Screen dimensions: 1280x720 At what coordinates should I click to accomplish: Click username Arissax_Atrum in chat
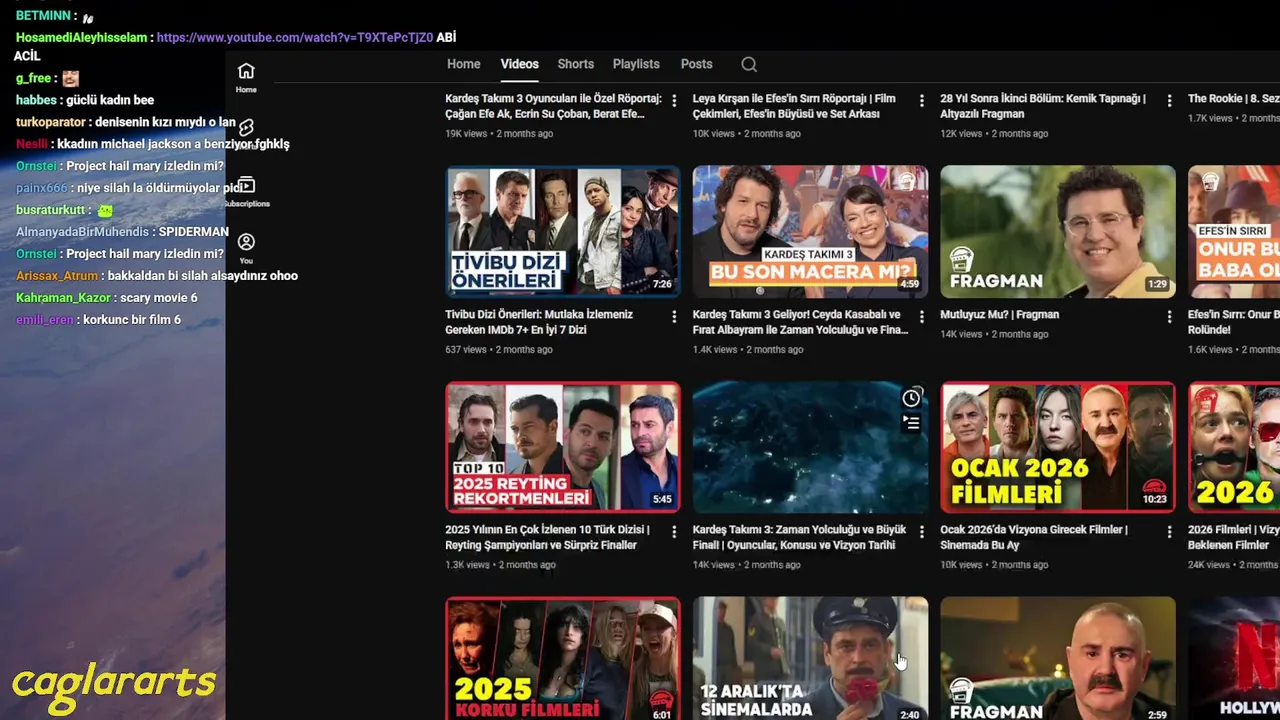(57, 276)
